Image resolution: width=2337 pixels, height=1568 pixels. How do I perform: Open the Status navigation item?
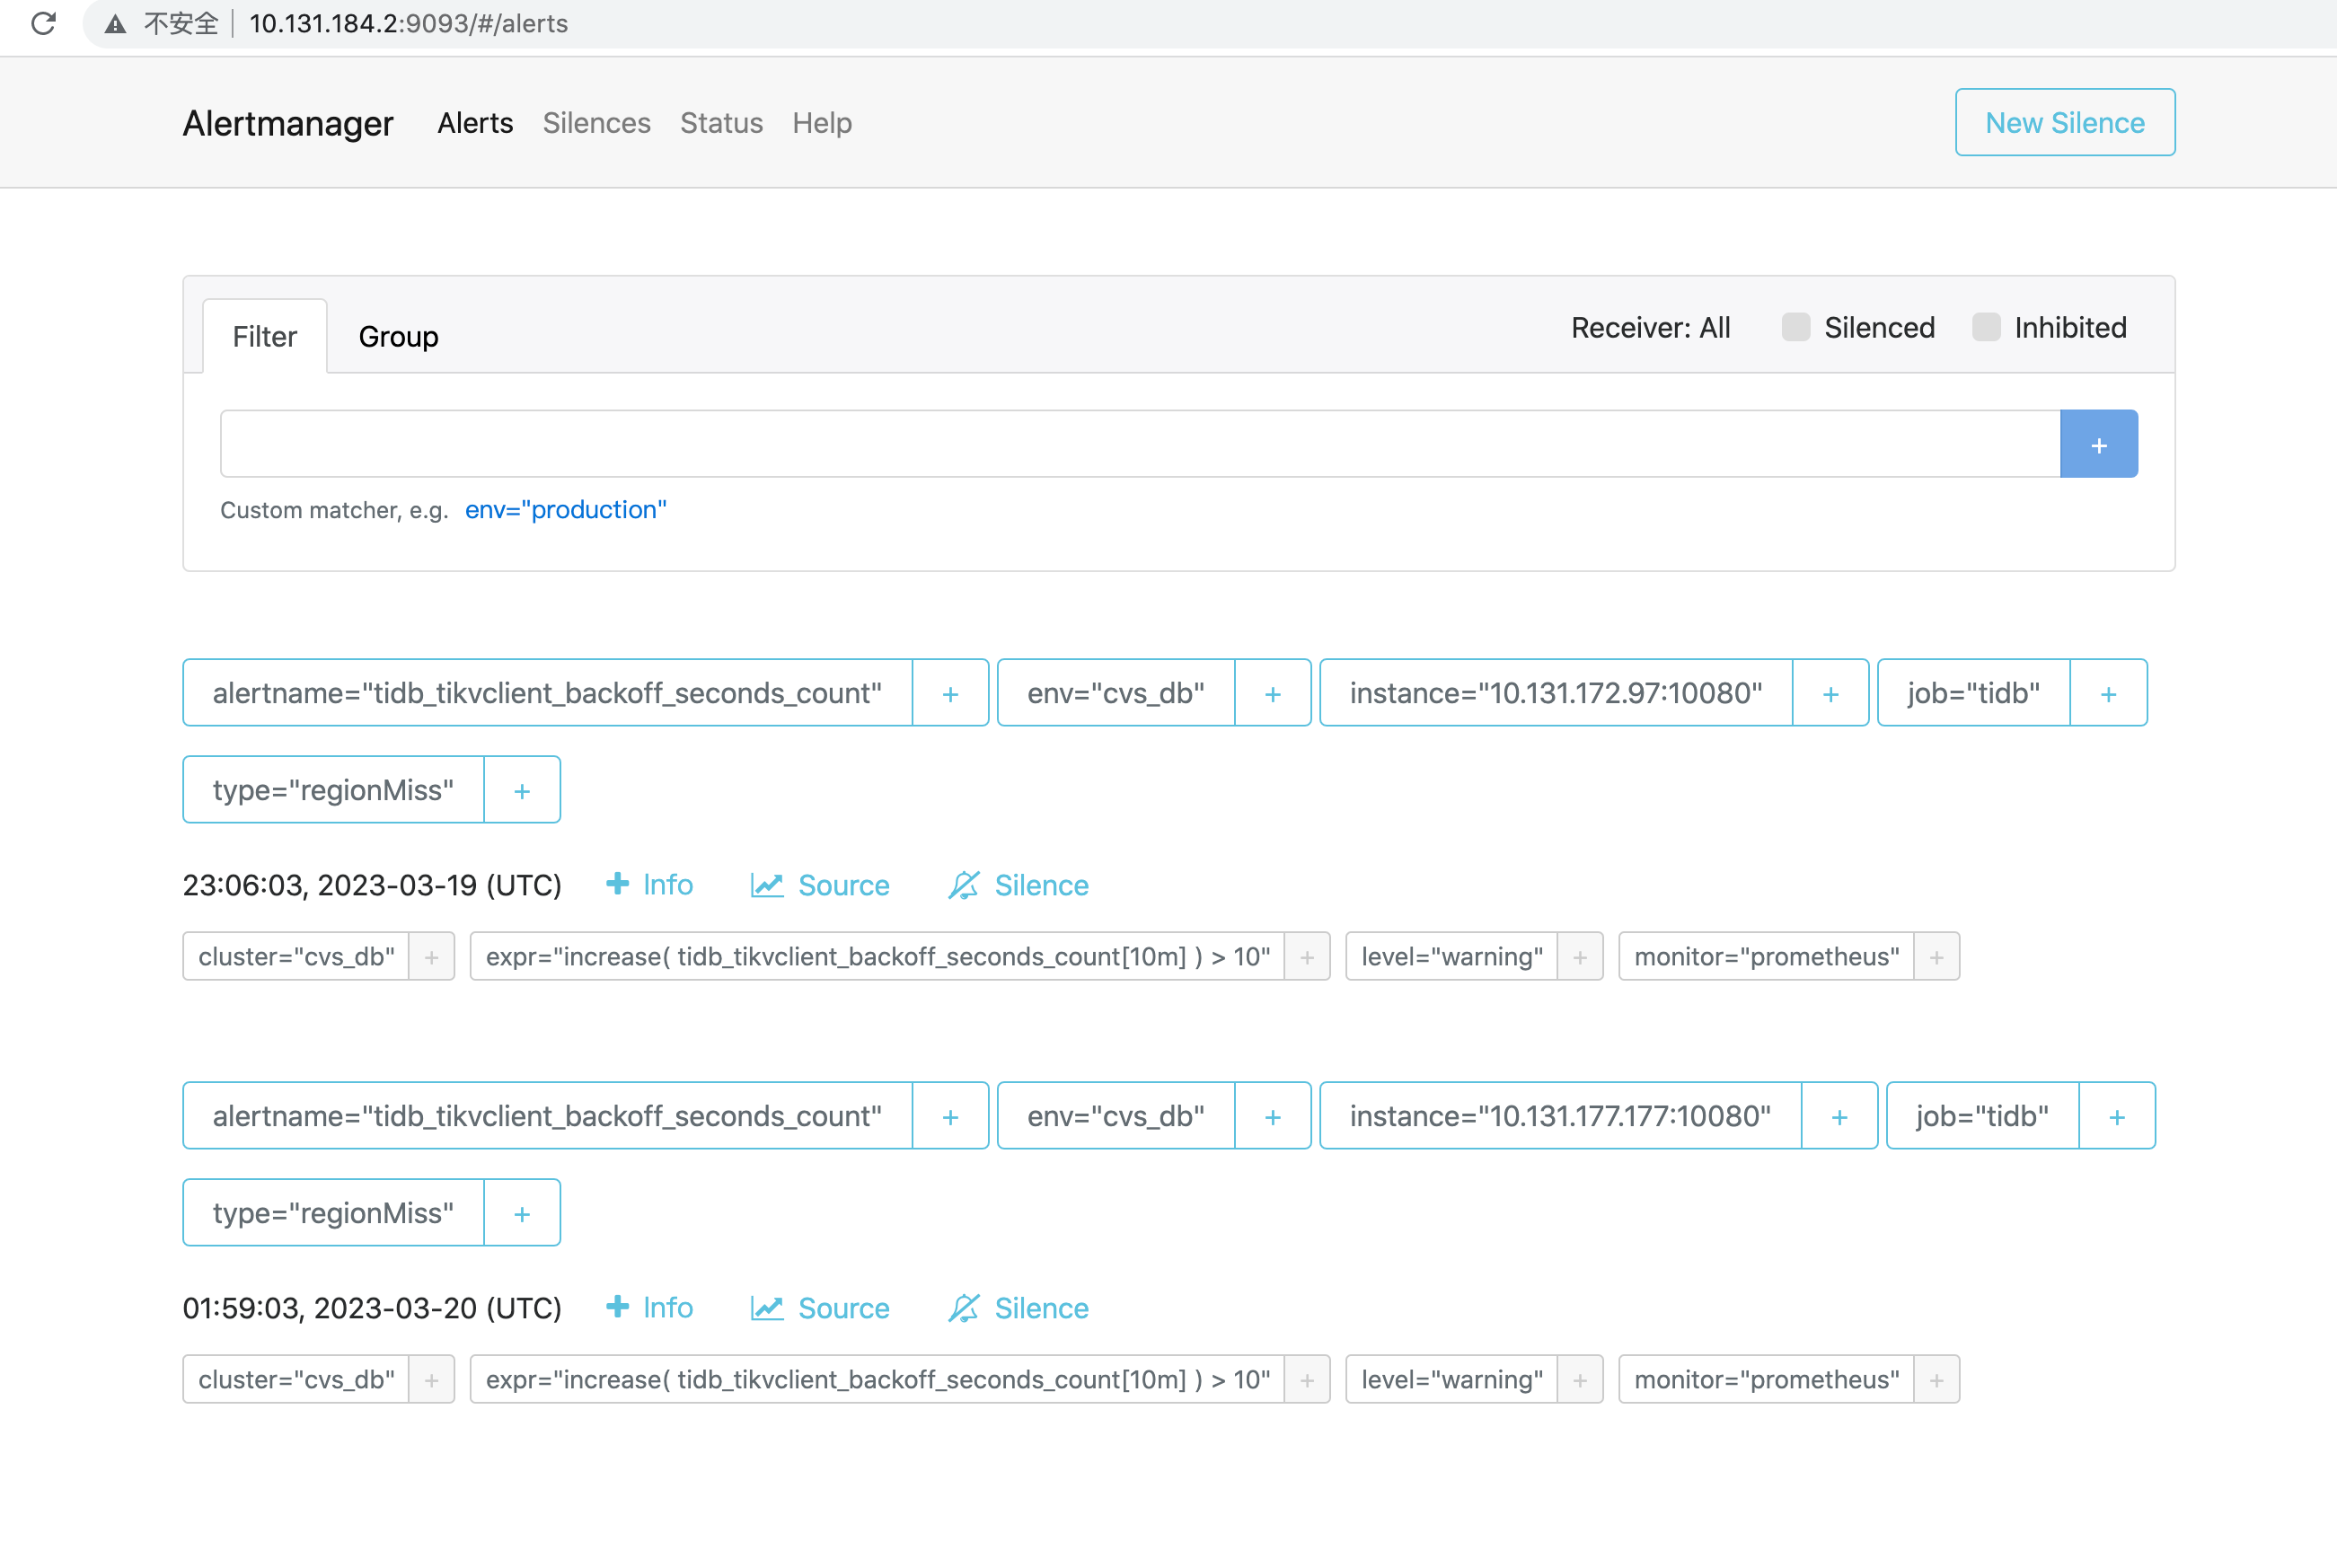(721, 123)
